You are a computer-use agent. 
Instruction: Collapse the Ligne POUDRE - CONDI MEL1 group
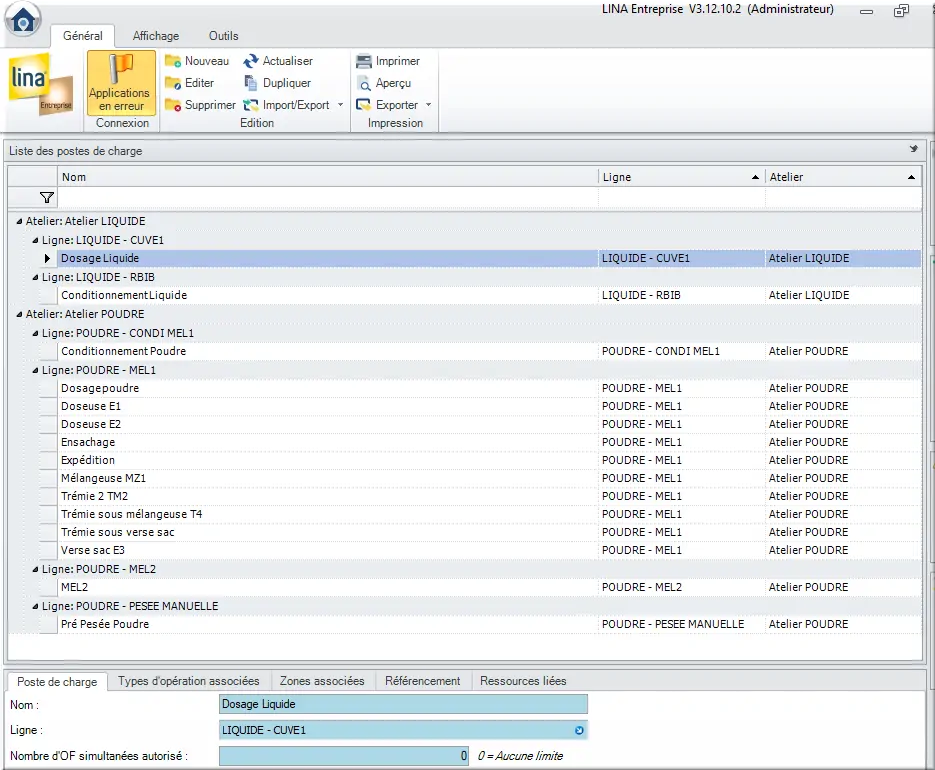point(35,333)
